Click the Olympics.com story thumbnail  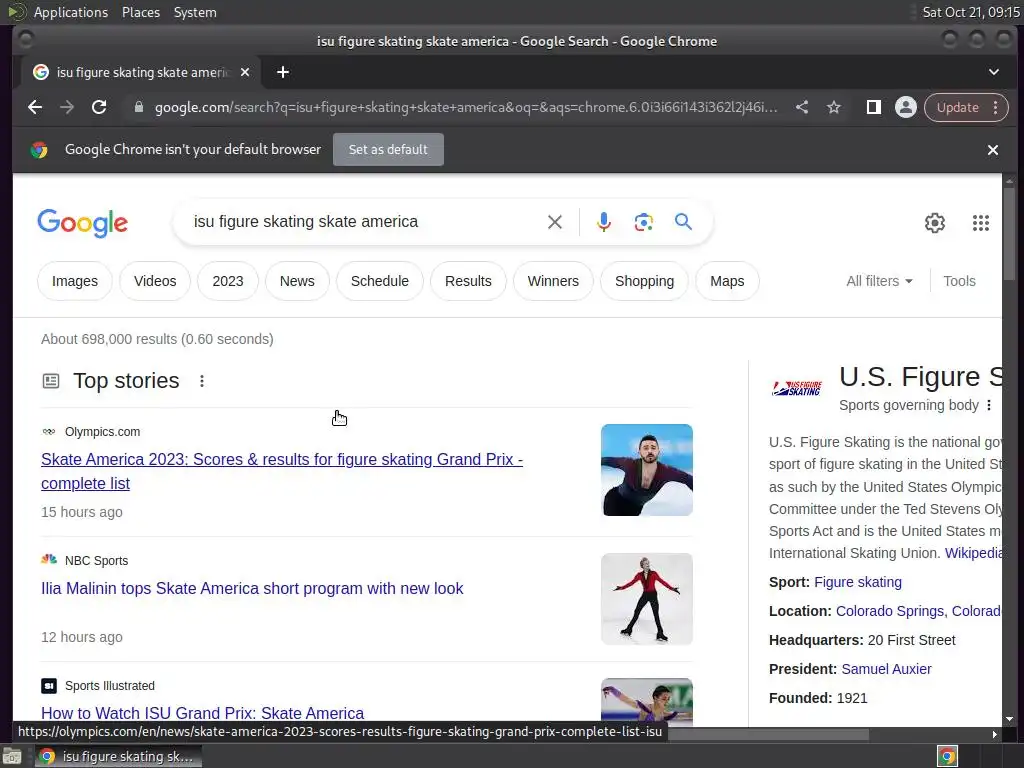coord(647,470)
